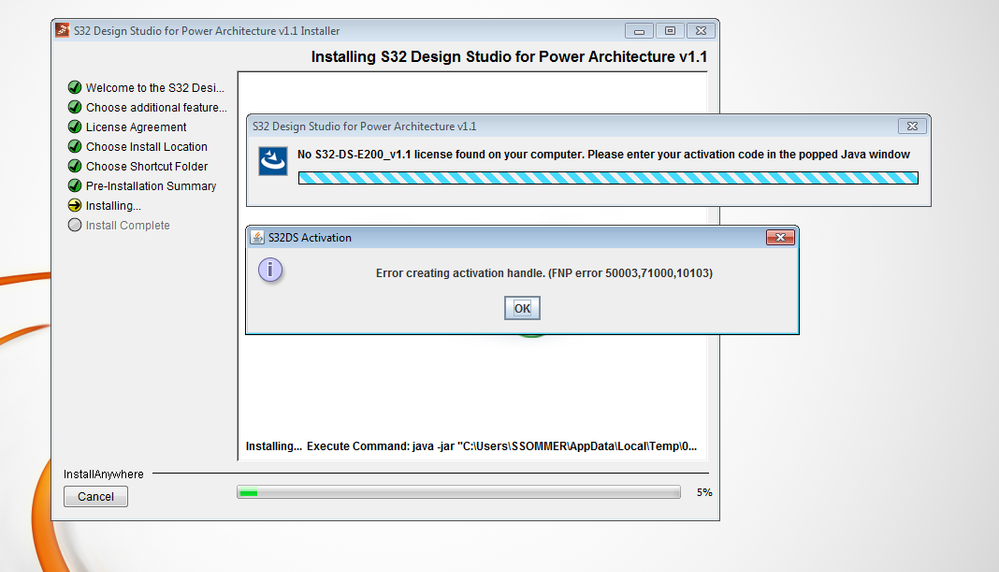Viewport: 999px width, 572px height.
Task: Select the 'Choose additional feature...' step text
Action: 156,108
